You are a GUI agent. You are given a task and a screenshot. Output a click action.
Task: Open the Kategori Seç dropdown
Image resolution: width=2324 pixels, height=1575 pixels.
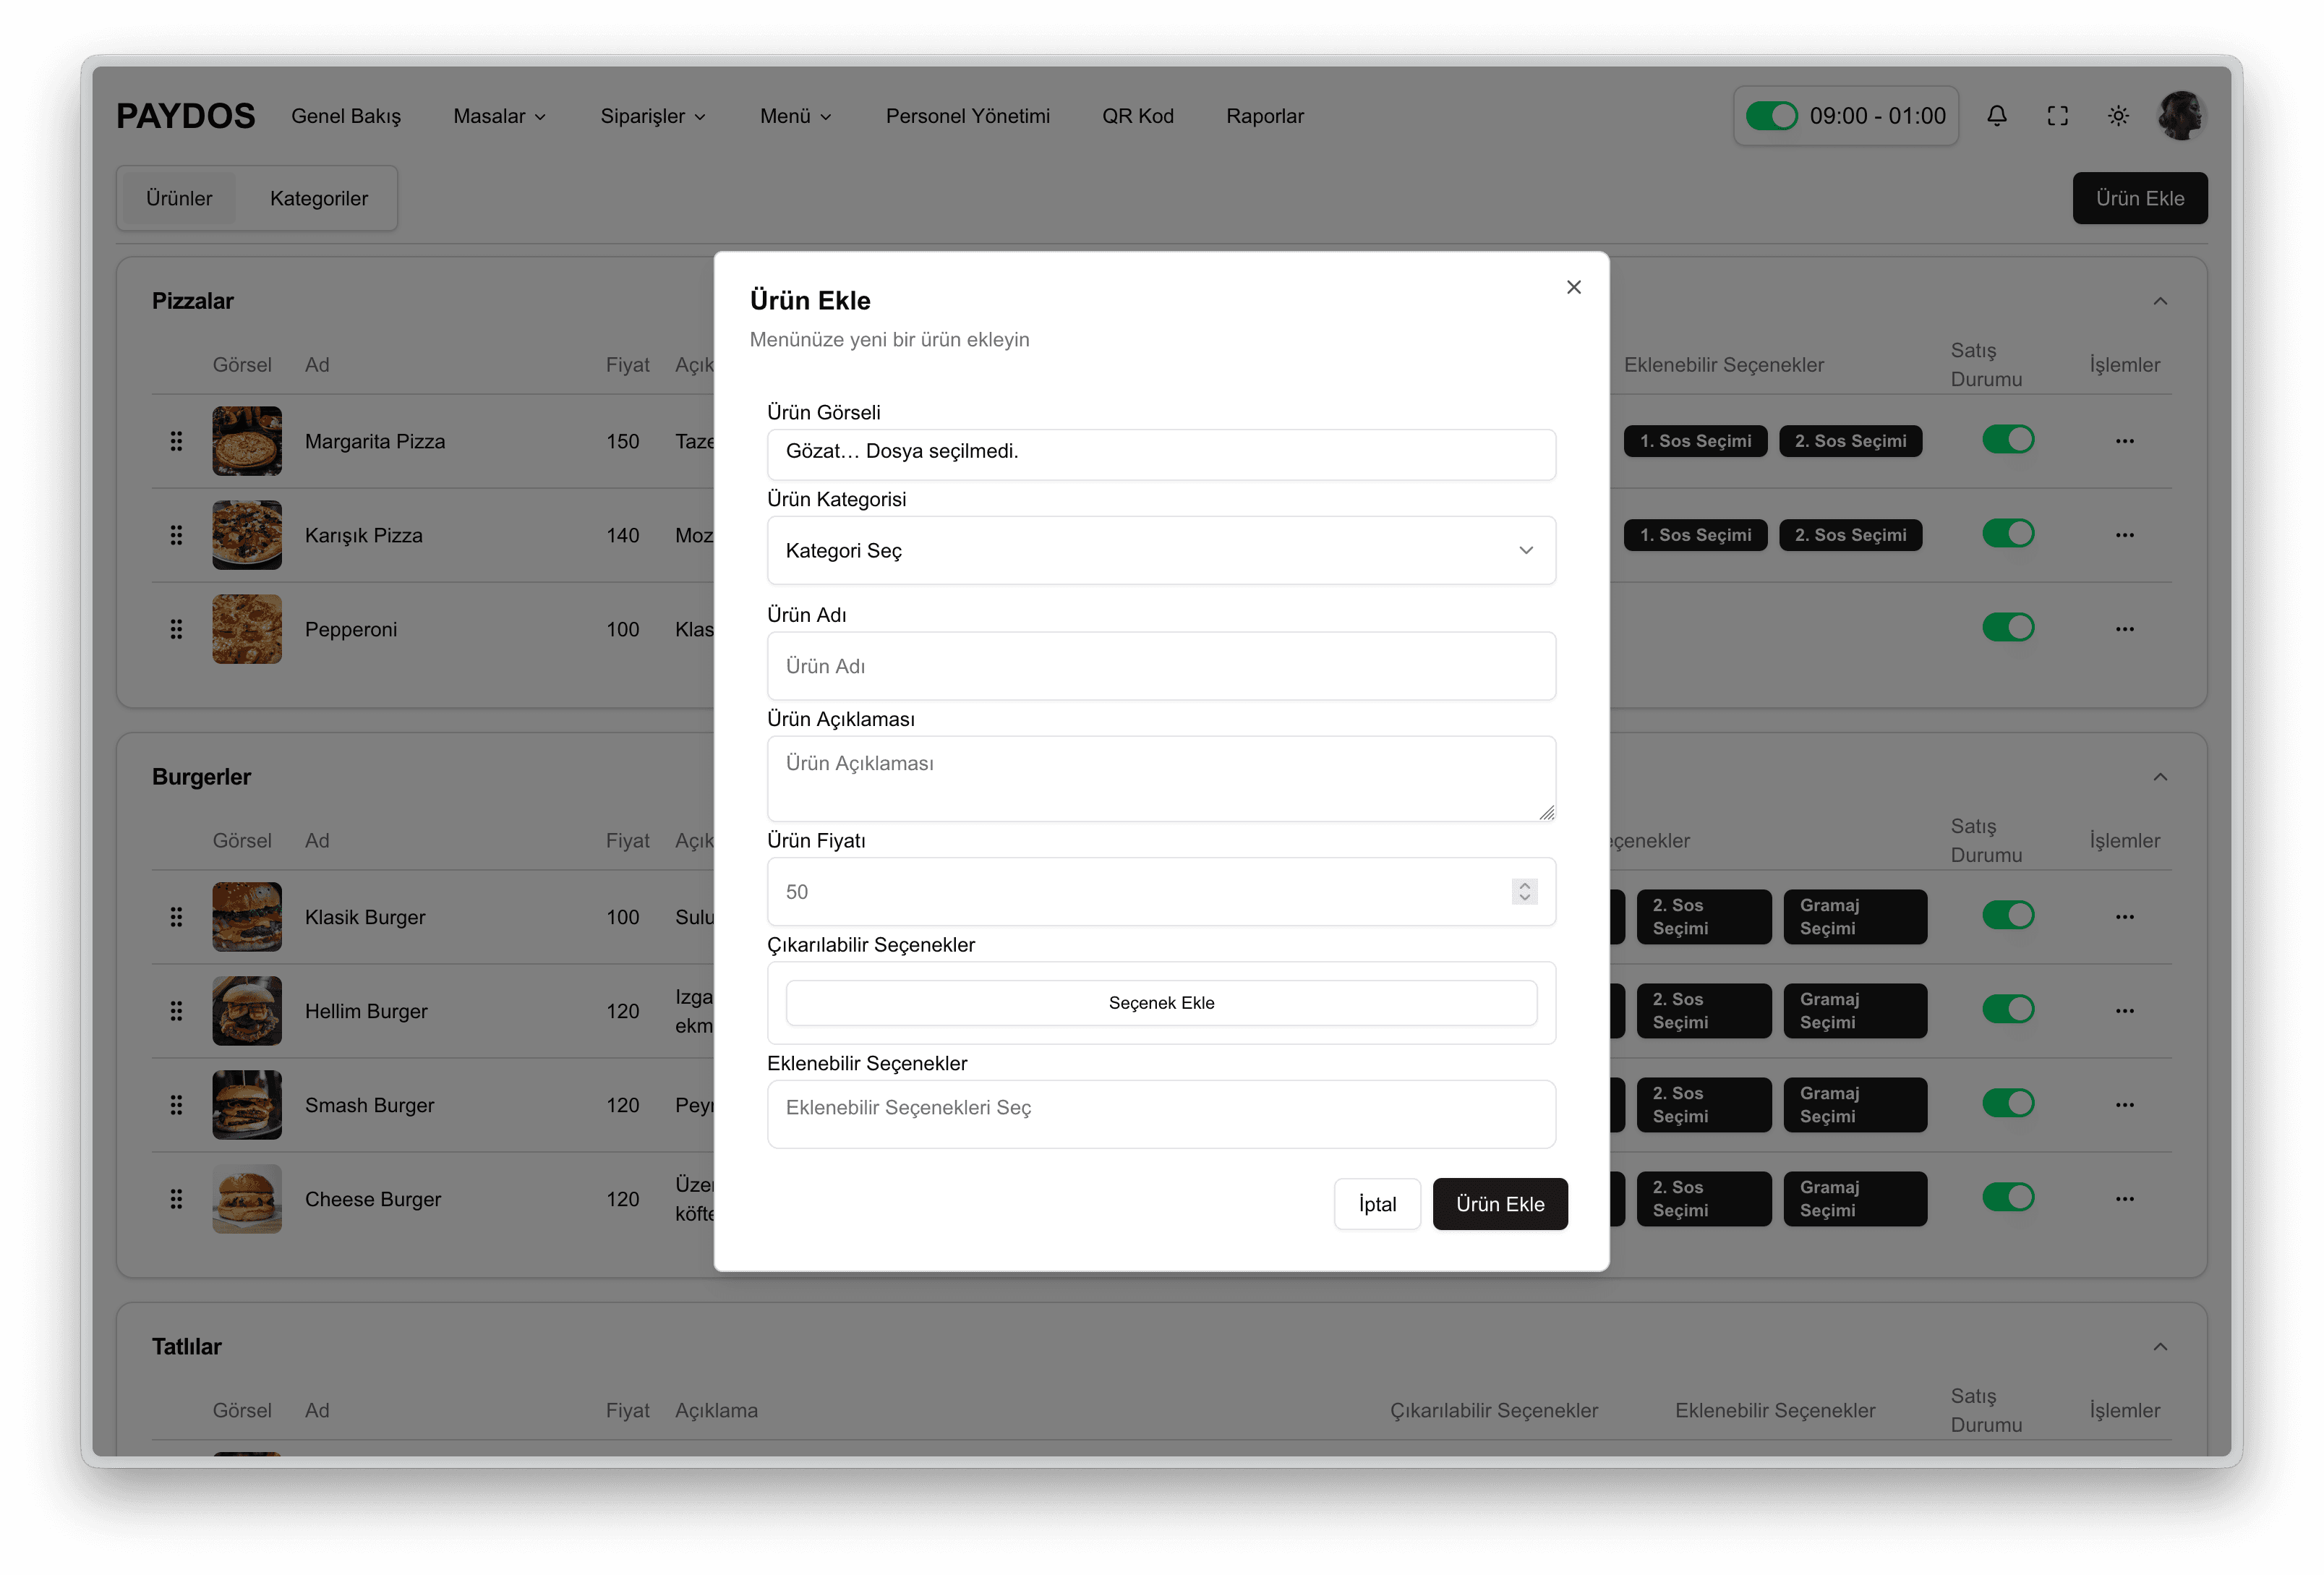pyautogui.click(x=1160, y=551)
